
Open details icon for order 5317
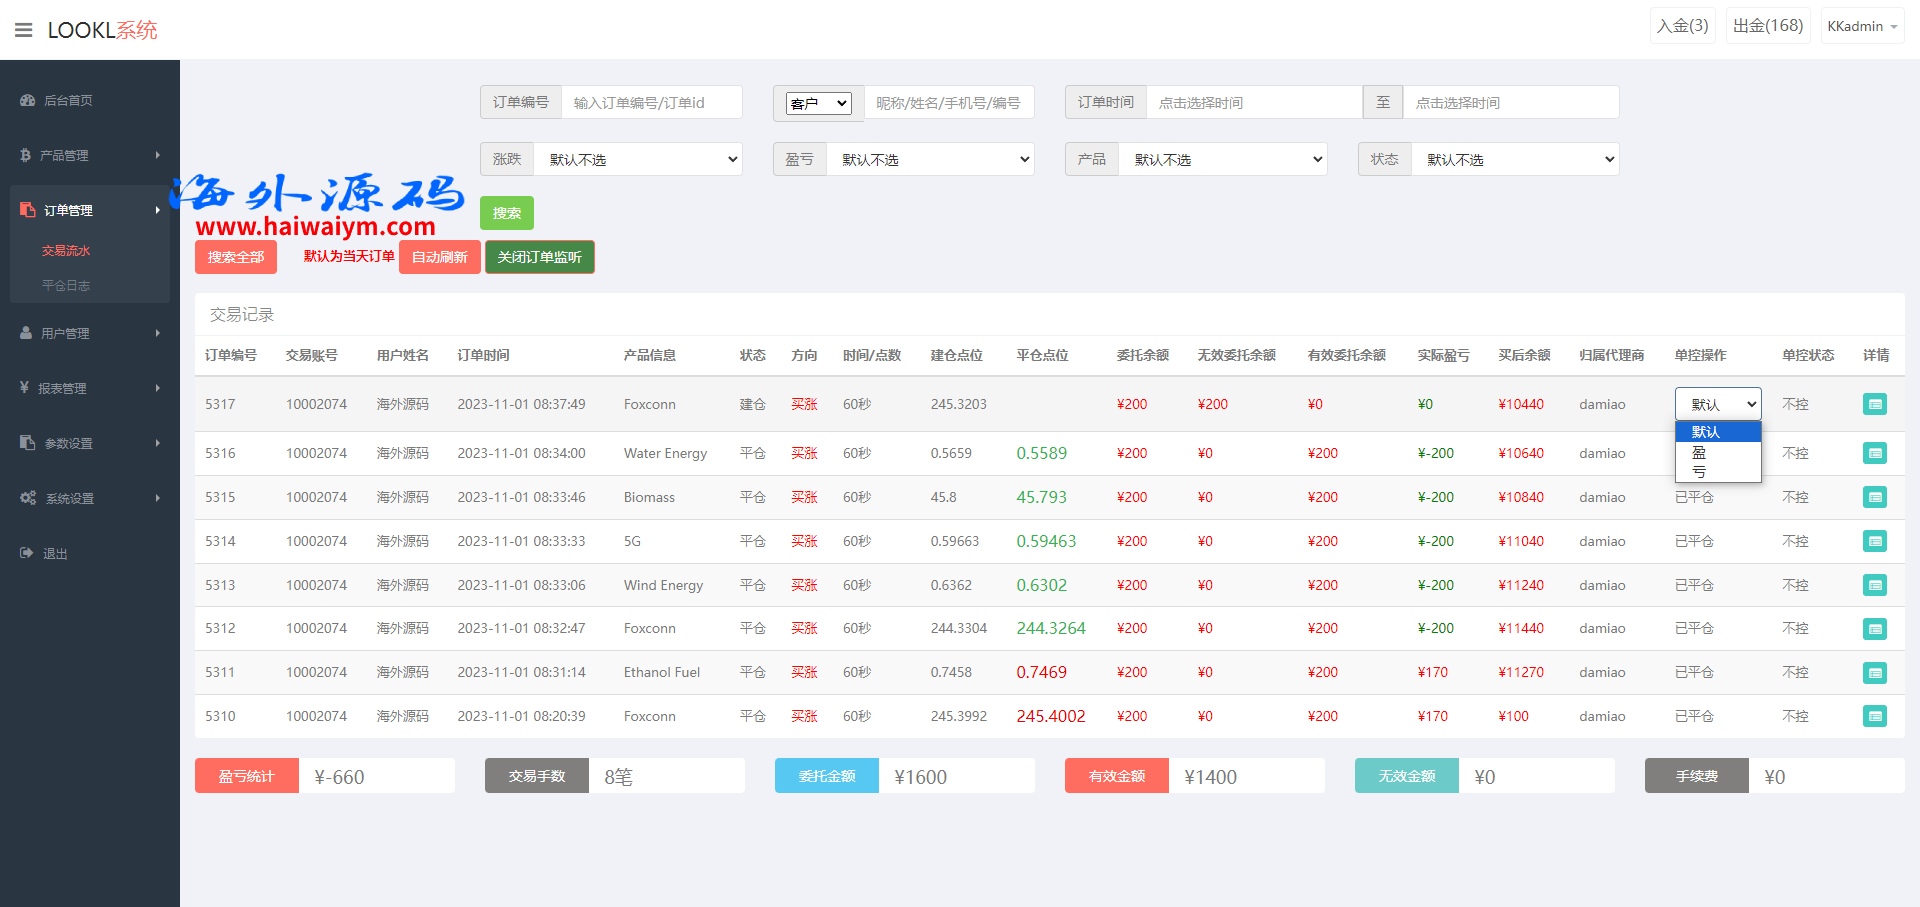click(1875, 404)
